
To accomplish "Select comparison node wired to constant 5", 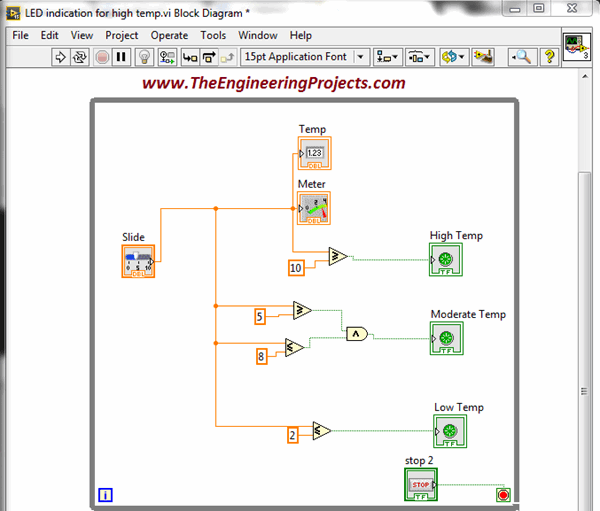I will pos(302,310).
